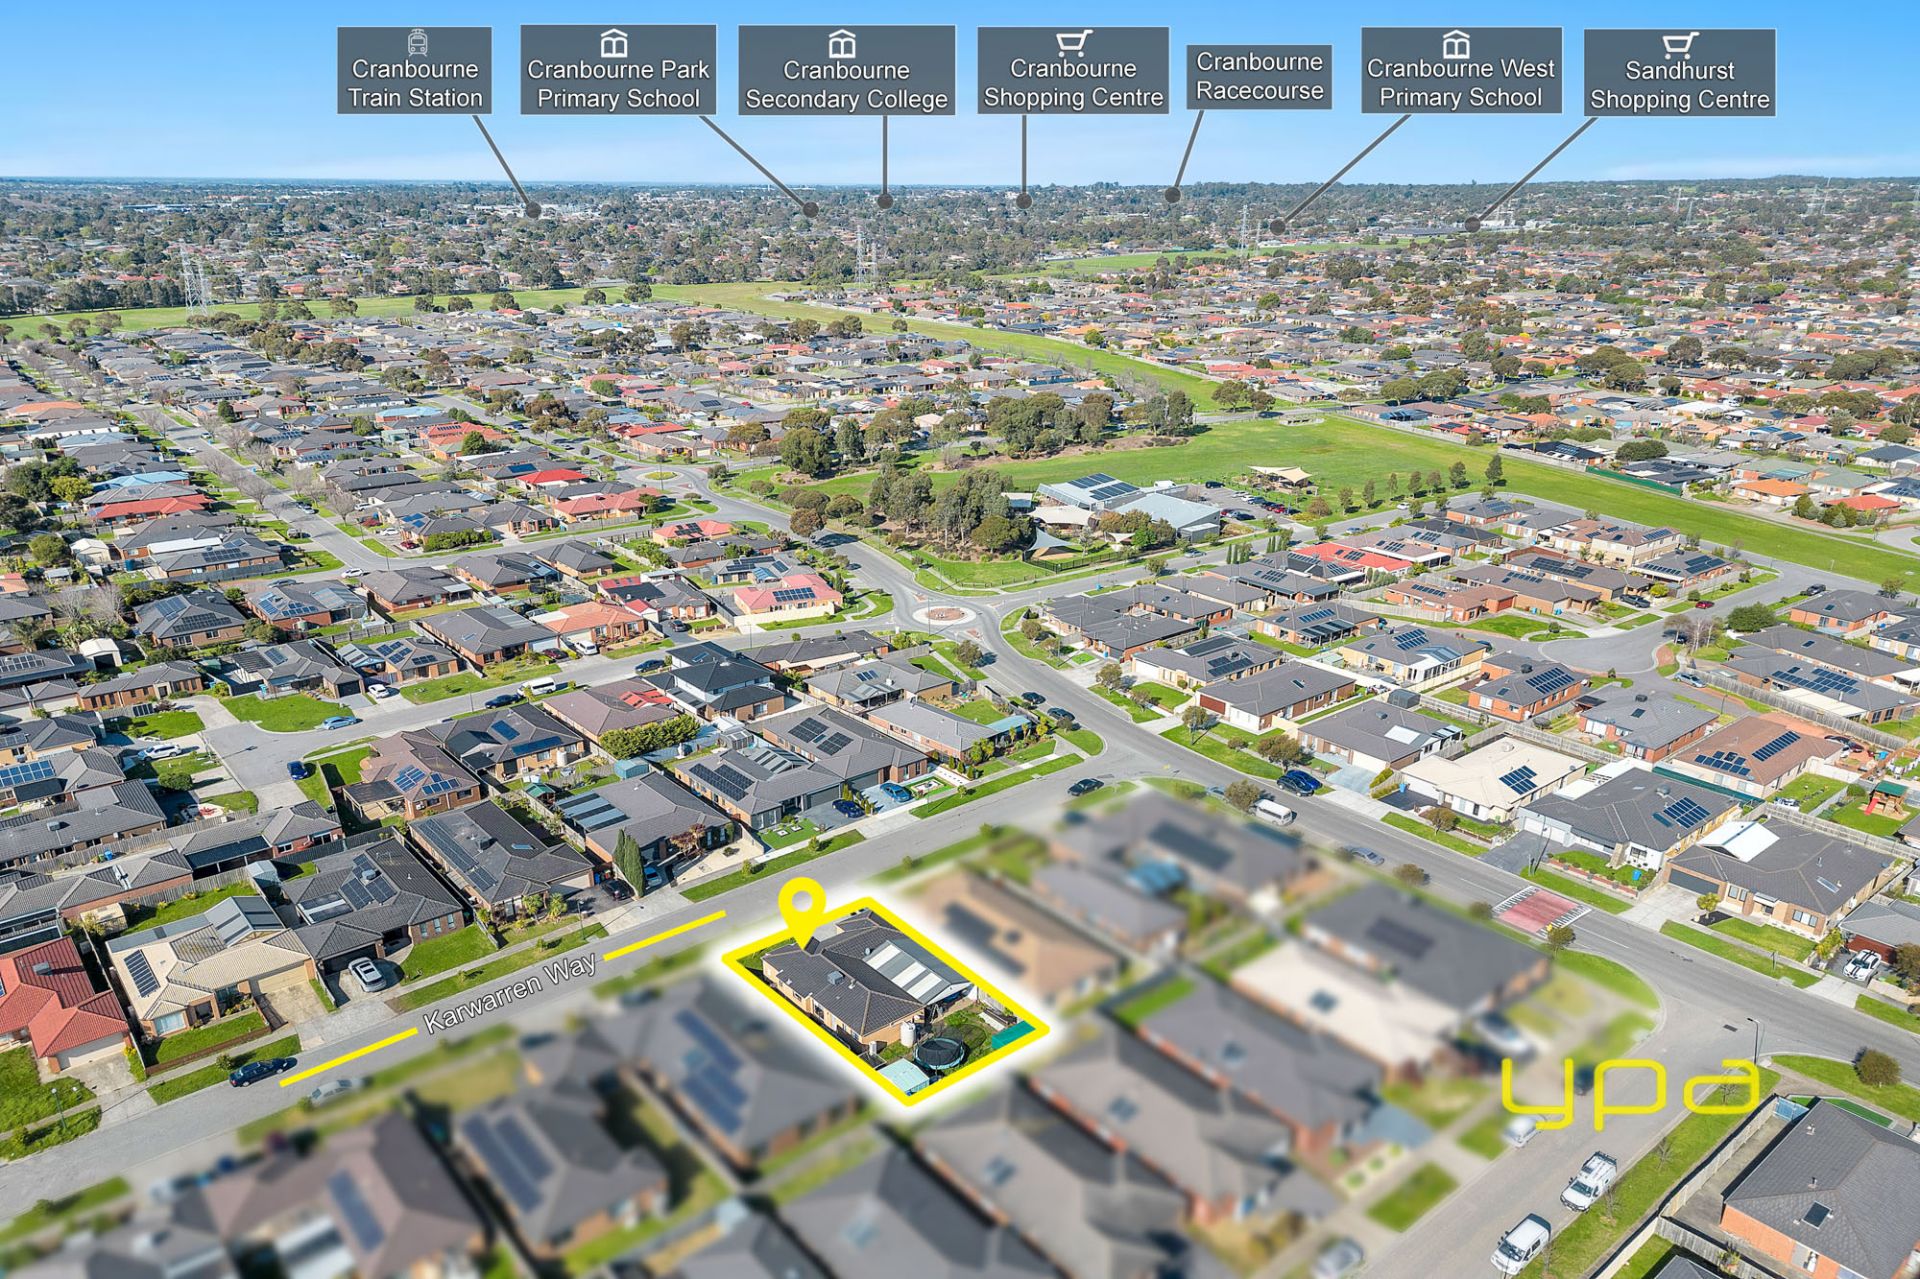Click the school icon above Cranbourne Secondary College

[x=842, y=45]
